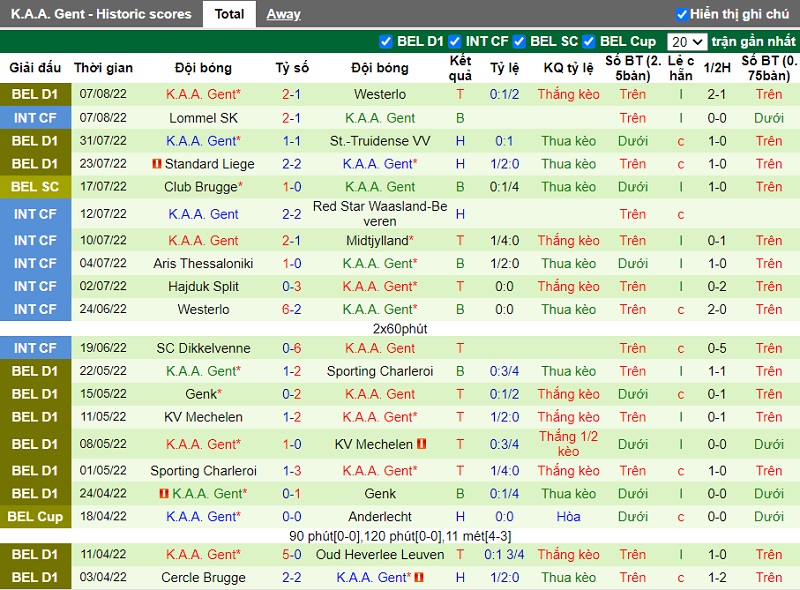The height and width of the screenshot is (590, 800).
Task: Open Red Star Waasland-Beveren link
Action: pyautogui.click(x=380, y=213)
